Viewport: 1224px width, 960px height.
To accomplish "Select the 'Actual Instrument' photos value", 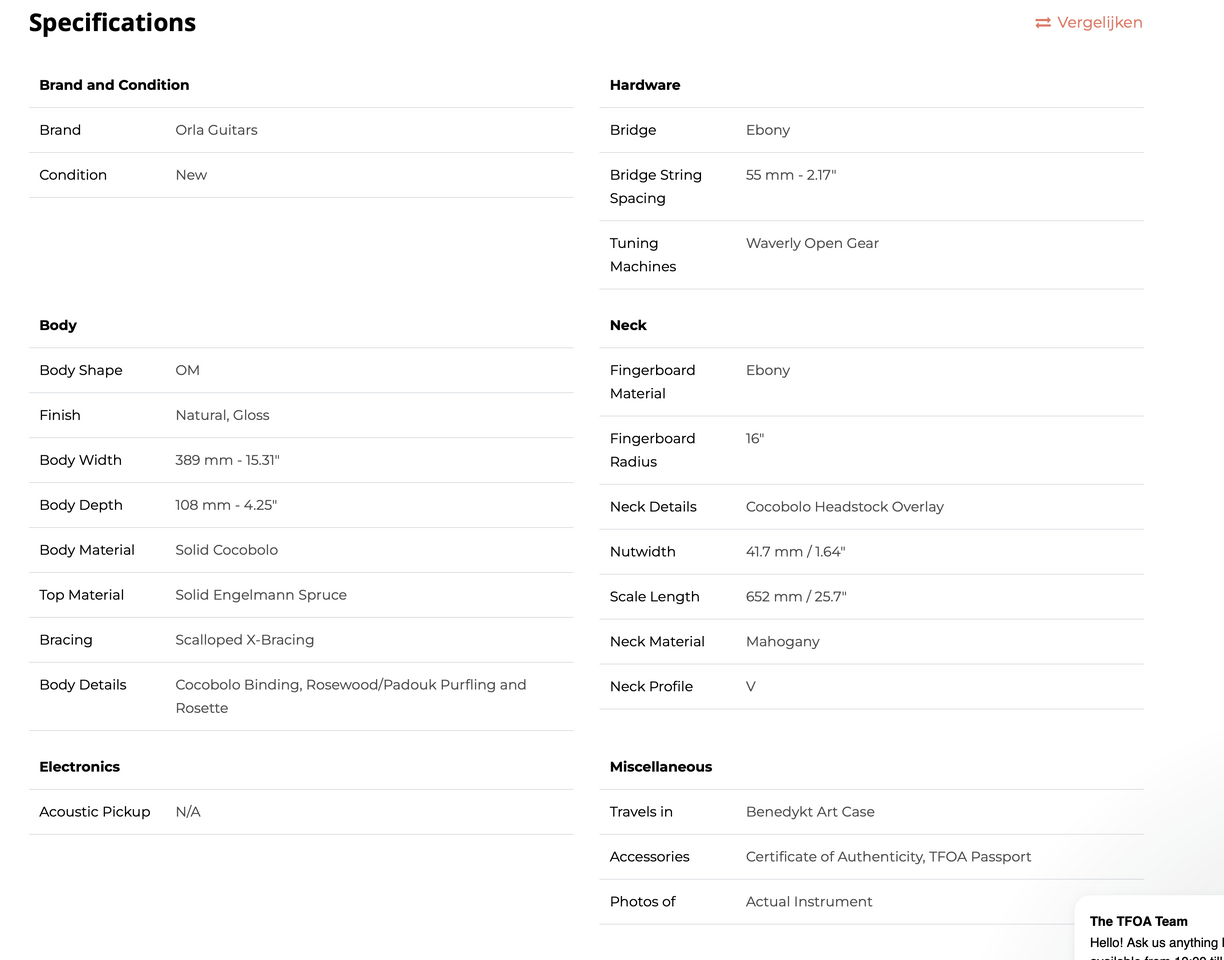I will pyautogui.click(x=809, y=902).
